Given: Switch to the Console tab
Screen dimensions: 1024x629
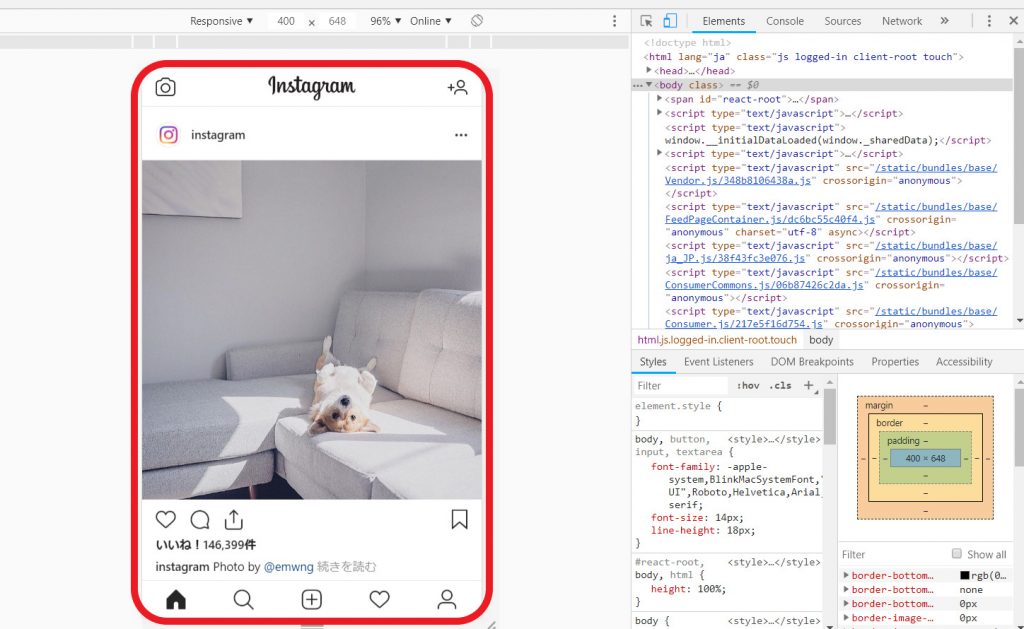Looking at the screenshot, I should 784,21.
